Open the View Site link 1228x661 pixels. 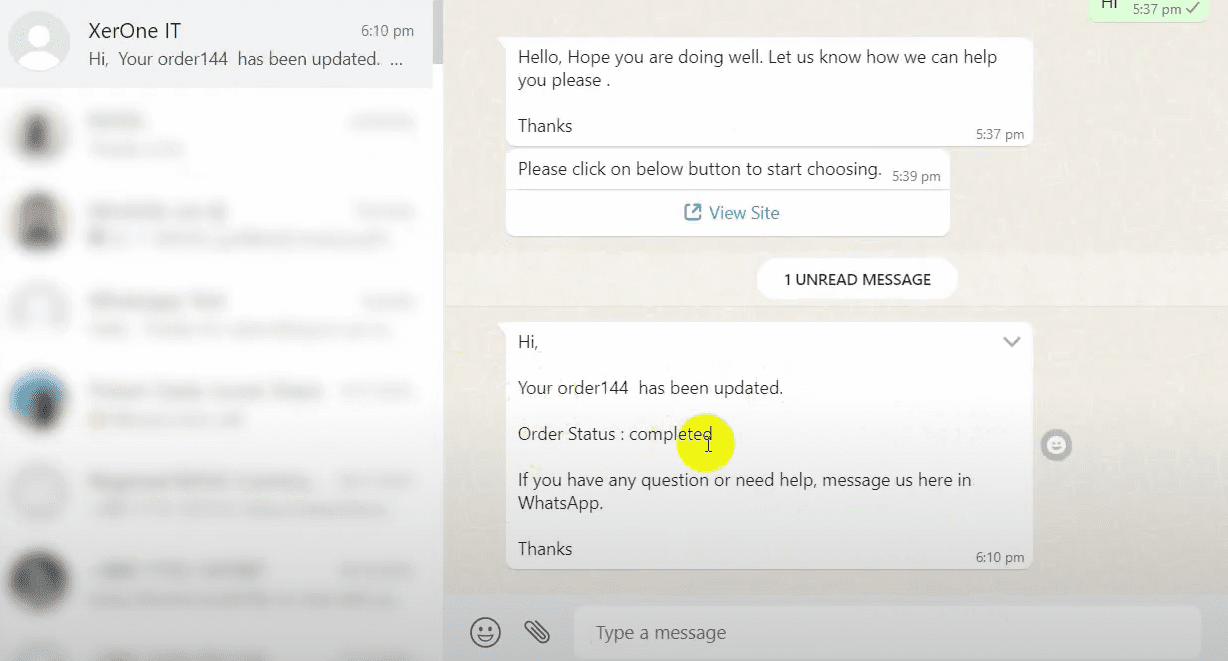click(743, 213)
